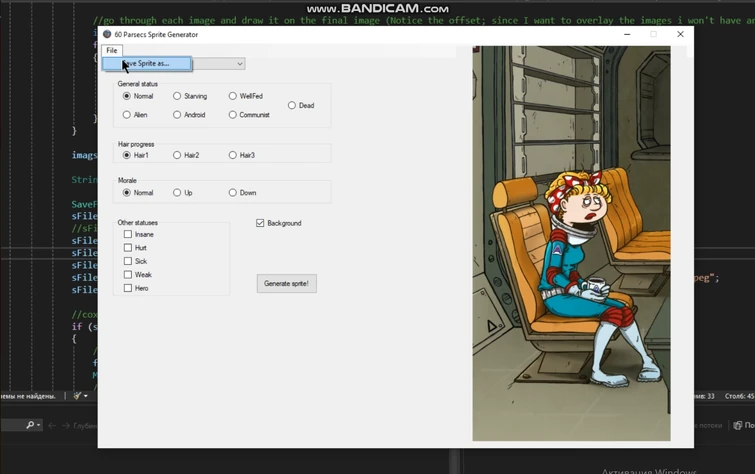Click the forward arrow in Visual Studio bottom panel
This screenshot has width=755, height=474.
point(65,425)
